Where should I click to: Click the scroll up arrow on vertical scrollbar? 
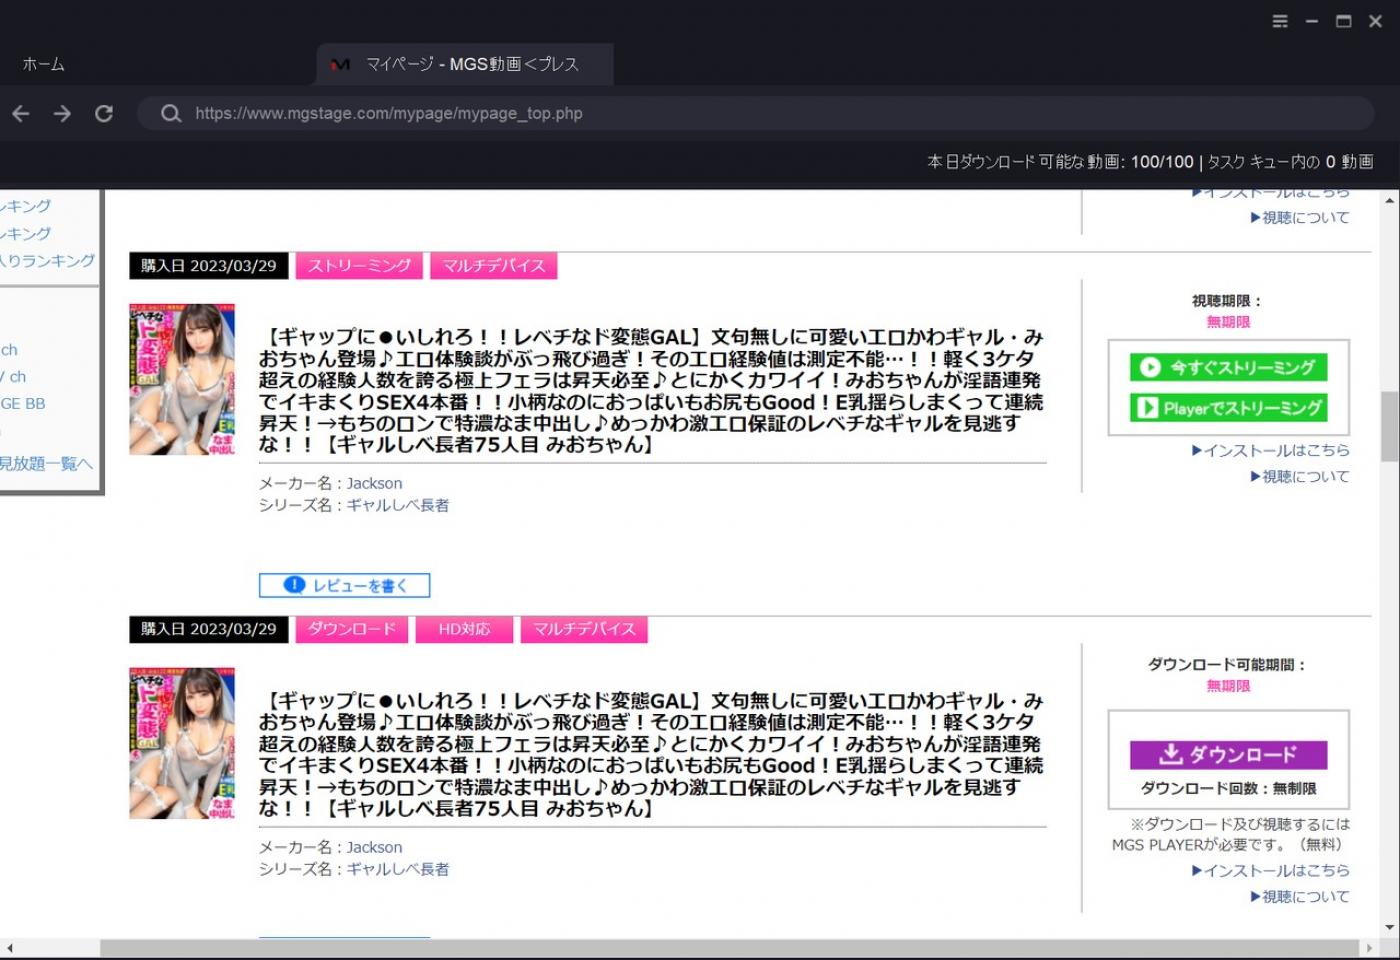pyautogui.click(x=1389, y=201)
